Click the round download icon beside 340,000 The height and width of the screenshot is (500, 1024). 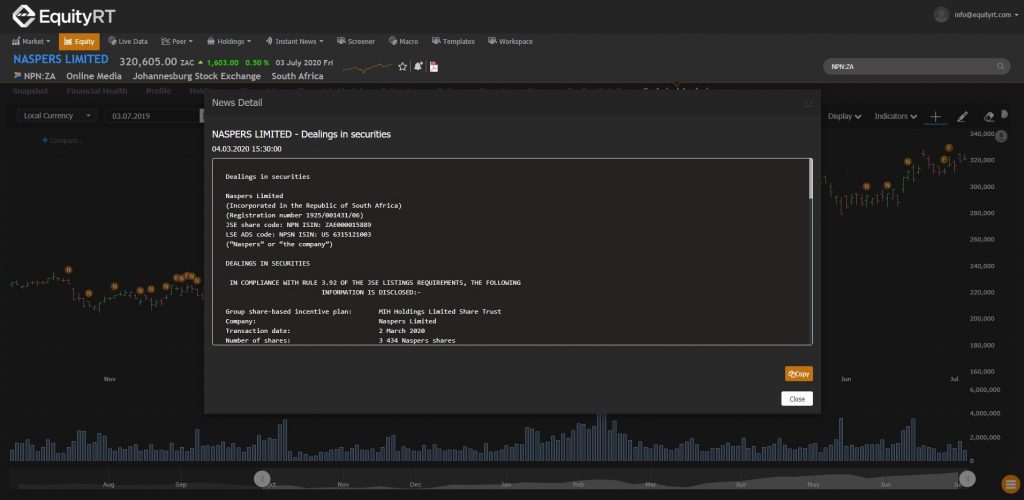click(1003, 134)
